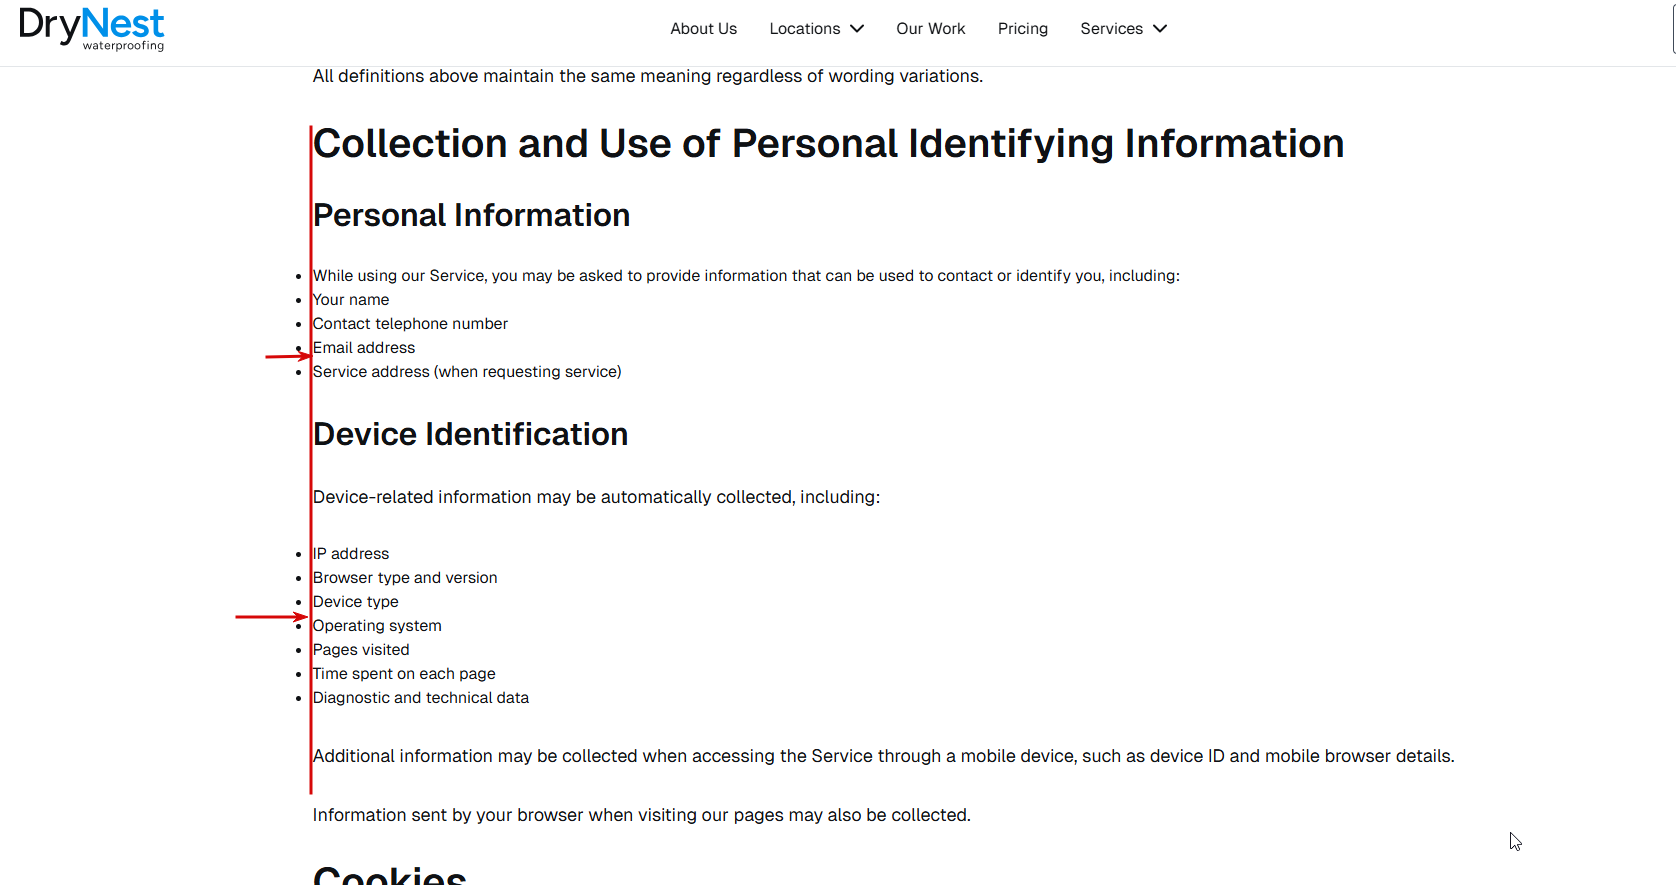
Task: Click the Services menu label
Action: [1111, 29]
